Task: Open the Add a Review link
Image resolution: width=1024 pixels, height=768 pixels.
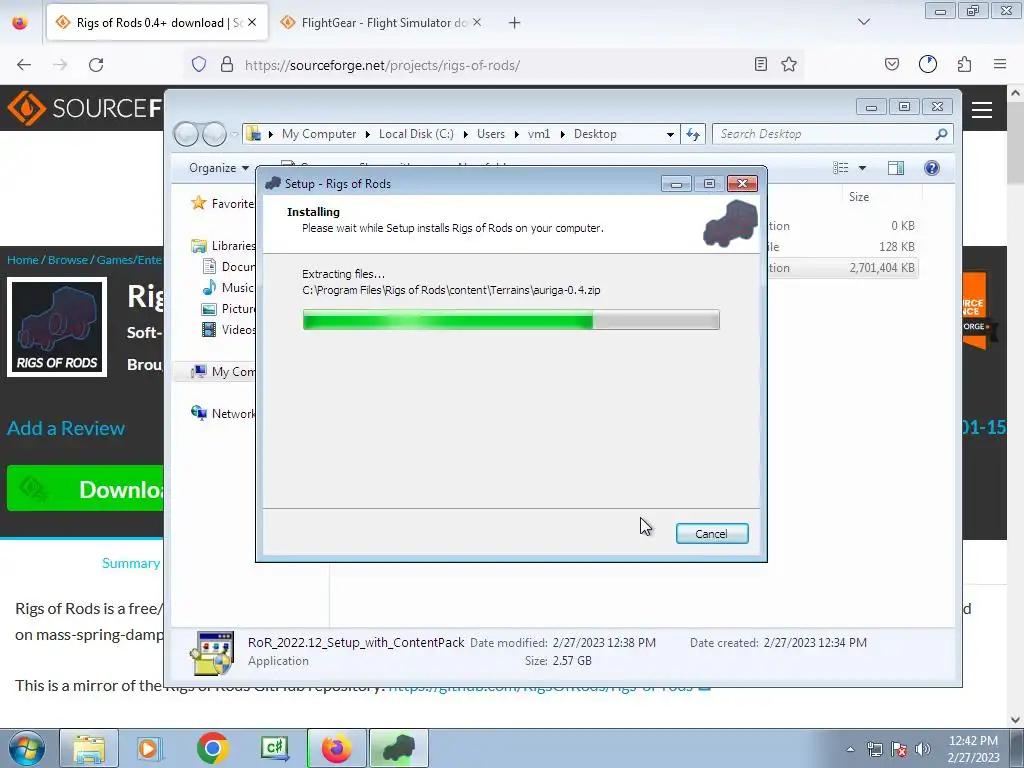Action: [66, 428]
